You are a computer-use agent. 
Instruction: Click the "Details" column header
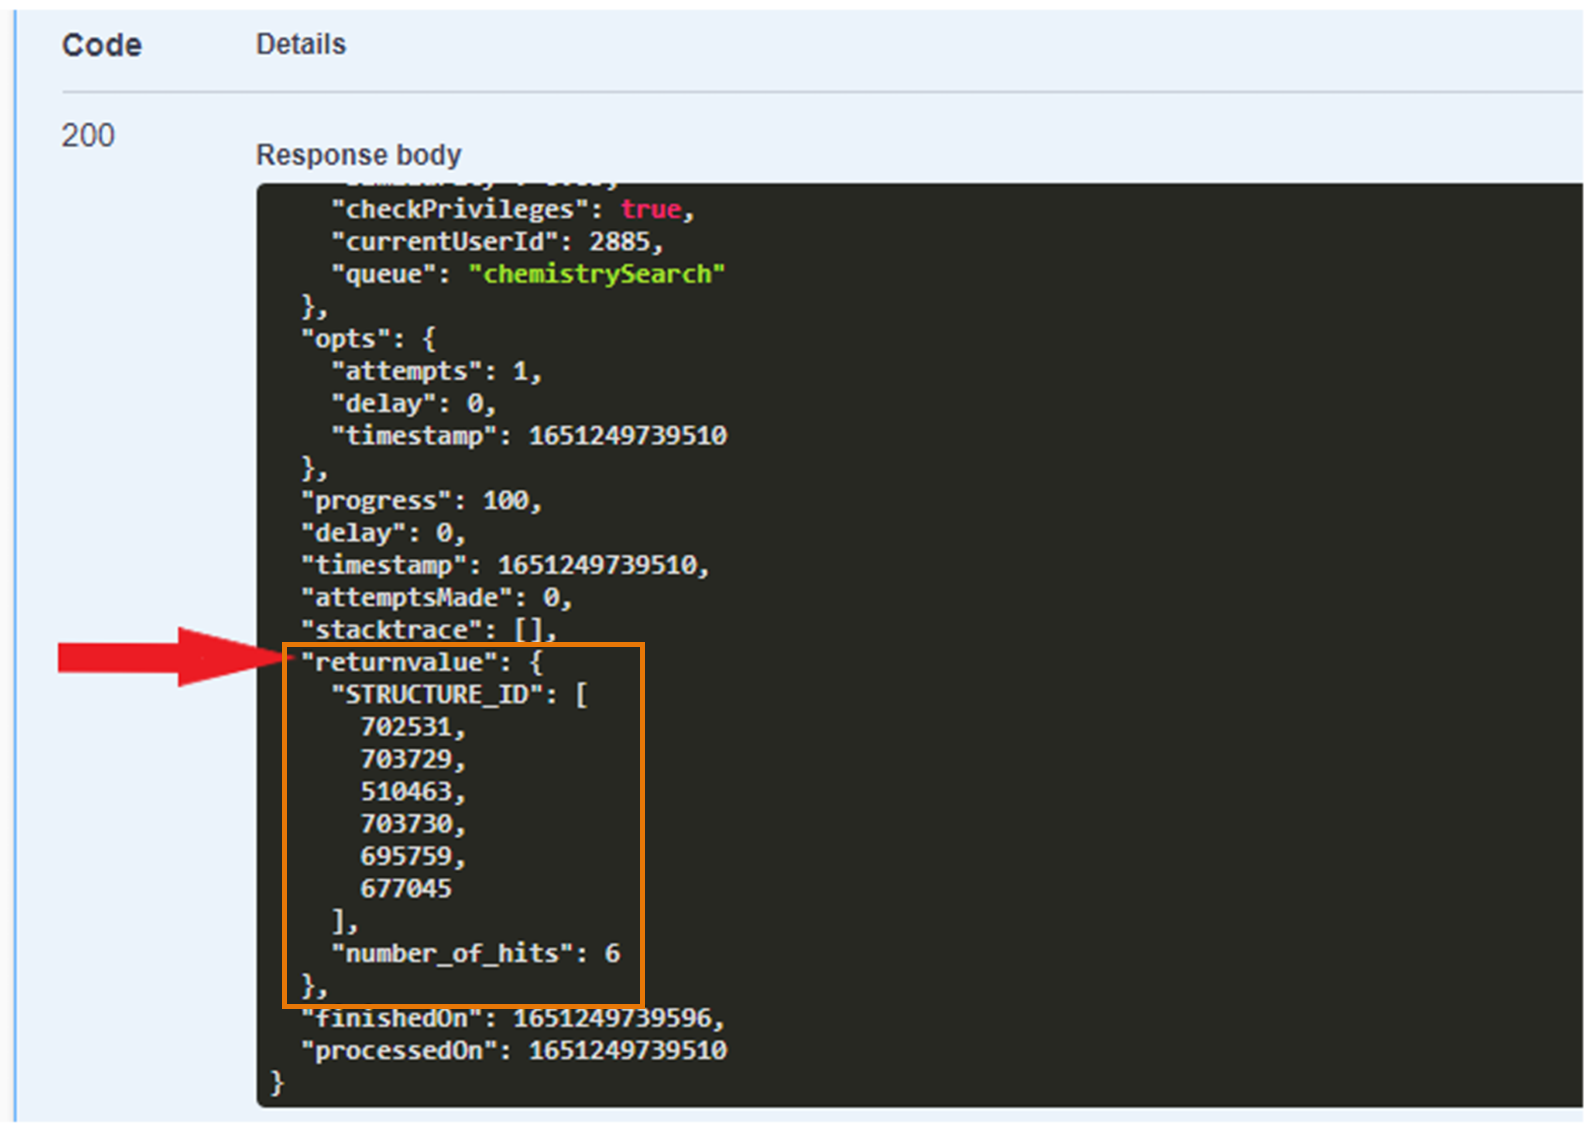[301, 44]
